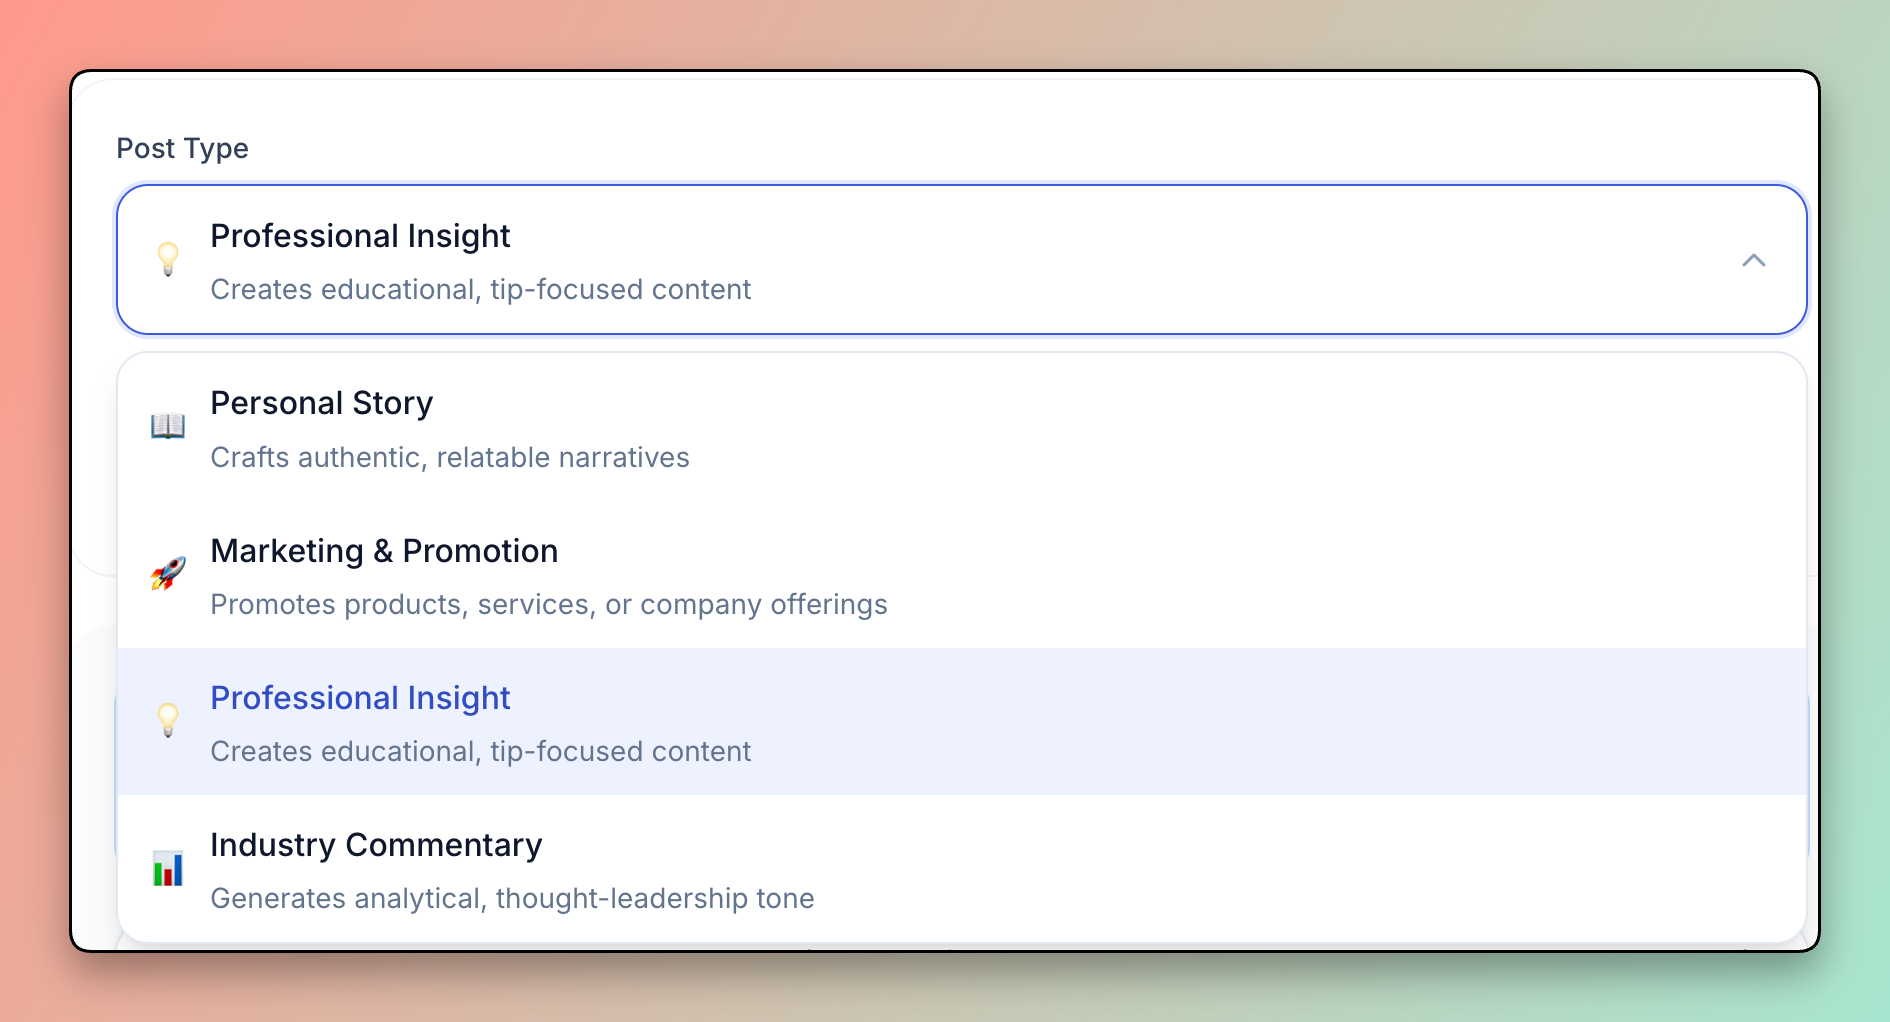Collapse the Post Type dropdown using the chevron
The height and width of the screenshot is (1022, 1890).
[x=1753, y=261]
